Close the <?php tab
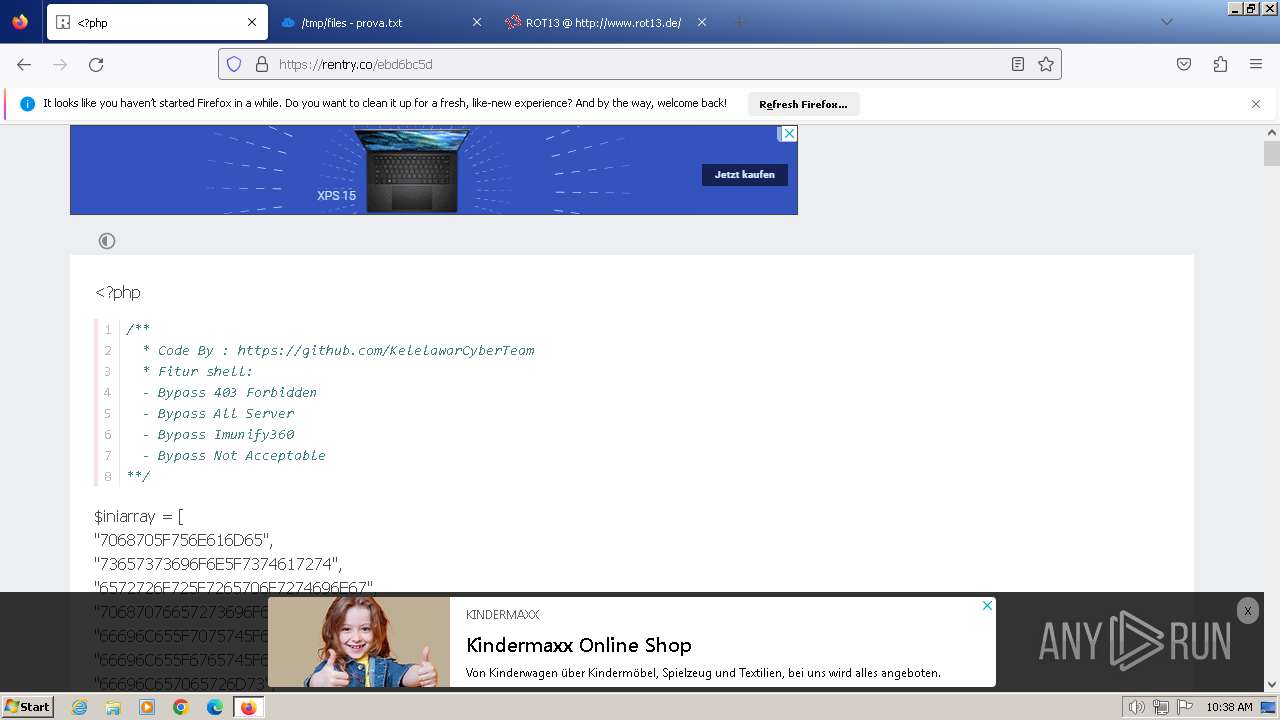This screenshot has width=1280, height=720. pos(252,22)
